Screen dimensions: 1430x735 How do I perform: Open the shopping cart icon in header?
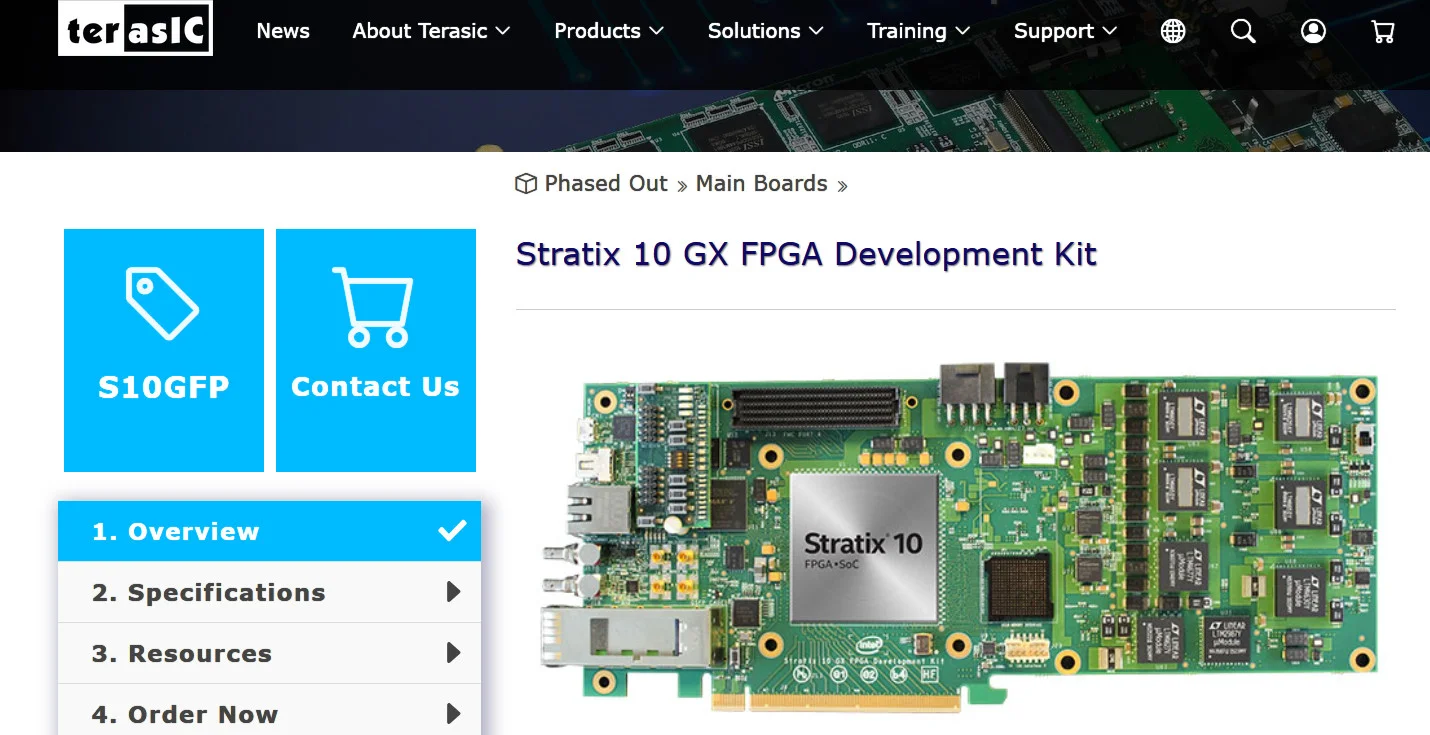[x=1383, y=31]
